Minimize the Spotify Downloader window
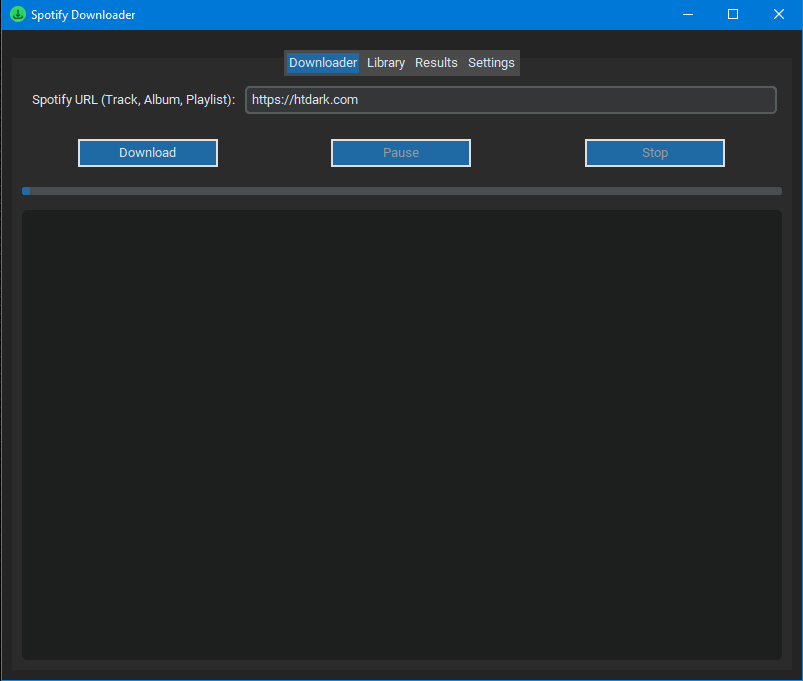Screen dimensions: 803x681 click(688, 14)
